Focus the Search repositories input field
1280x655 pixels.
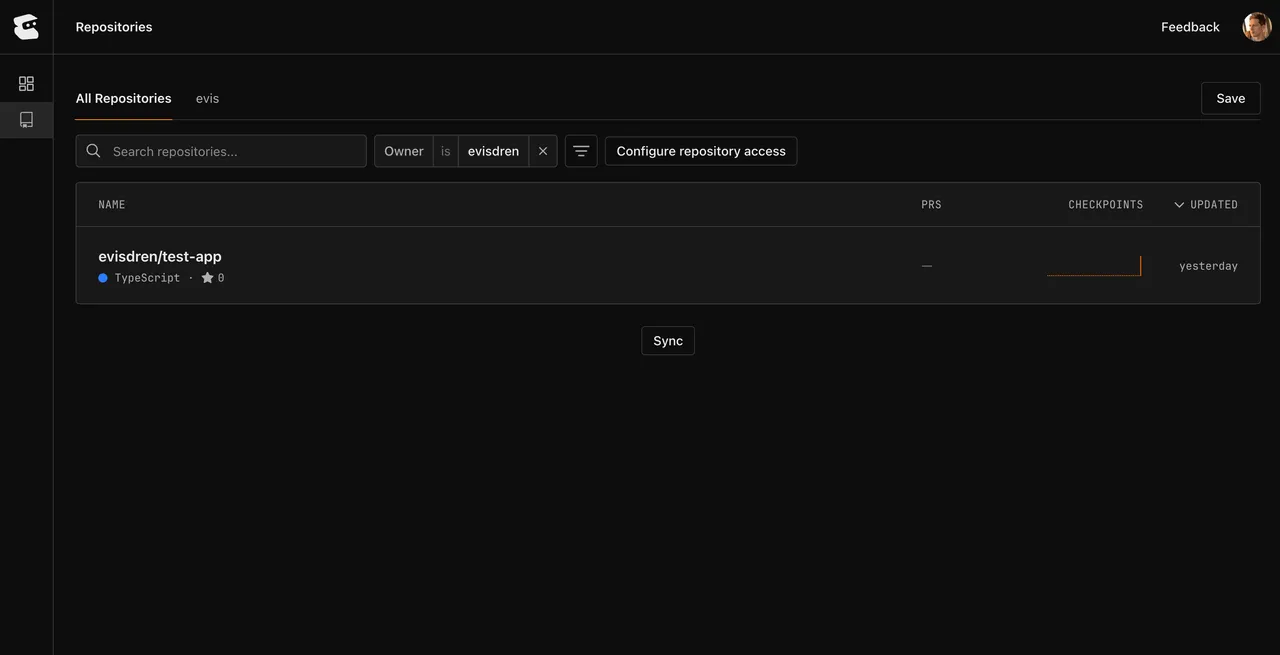tap(221, 151)
